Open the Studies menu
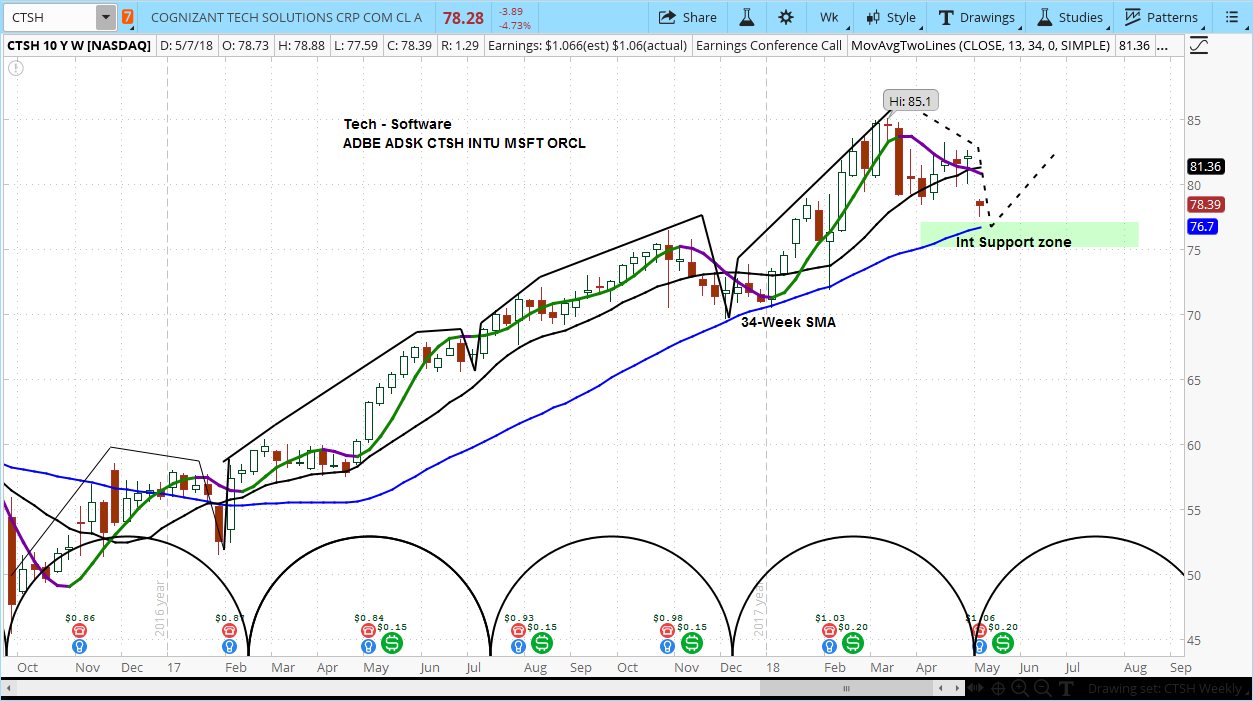 [1070, 17]
